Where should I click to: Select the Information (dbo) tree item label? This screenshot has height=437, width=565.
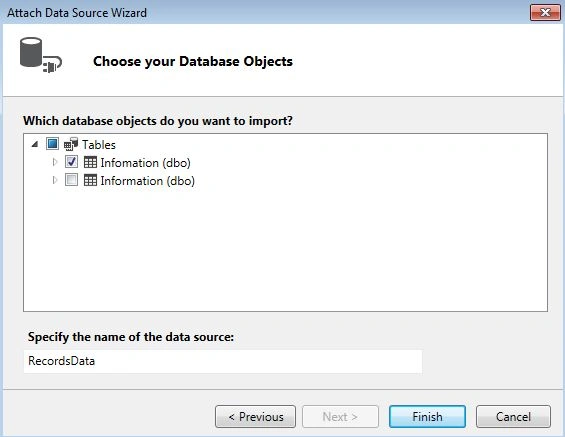147,181
